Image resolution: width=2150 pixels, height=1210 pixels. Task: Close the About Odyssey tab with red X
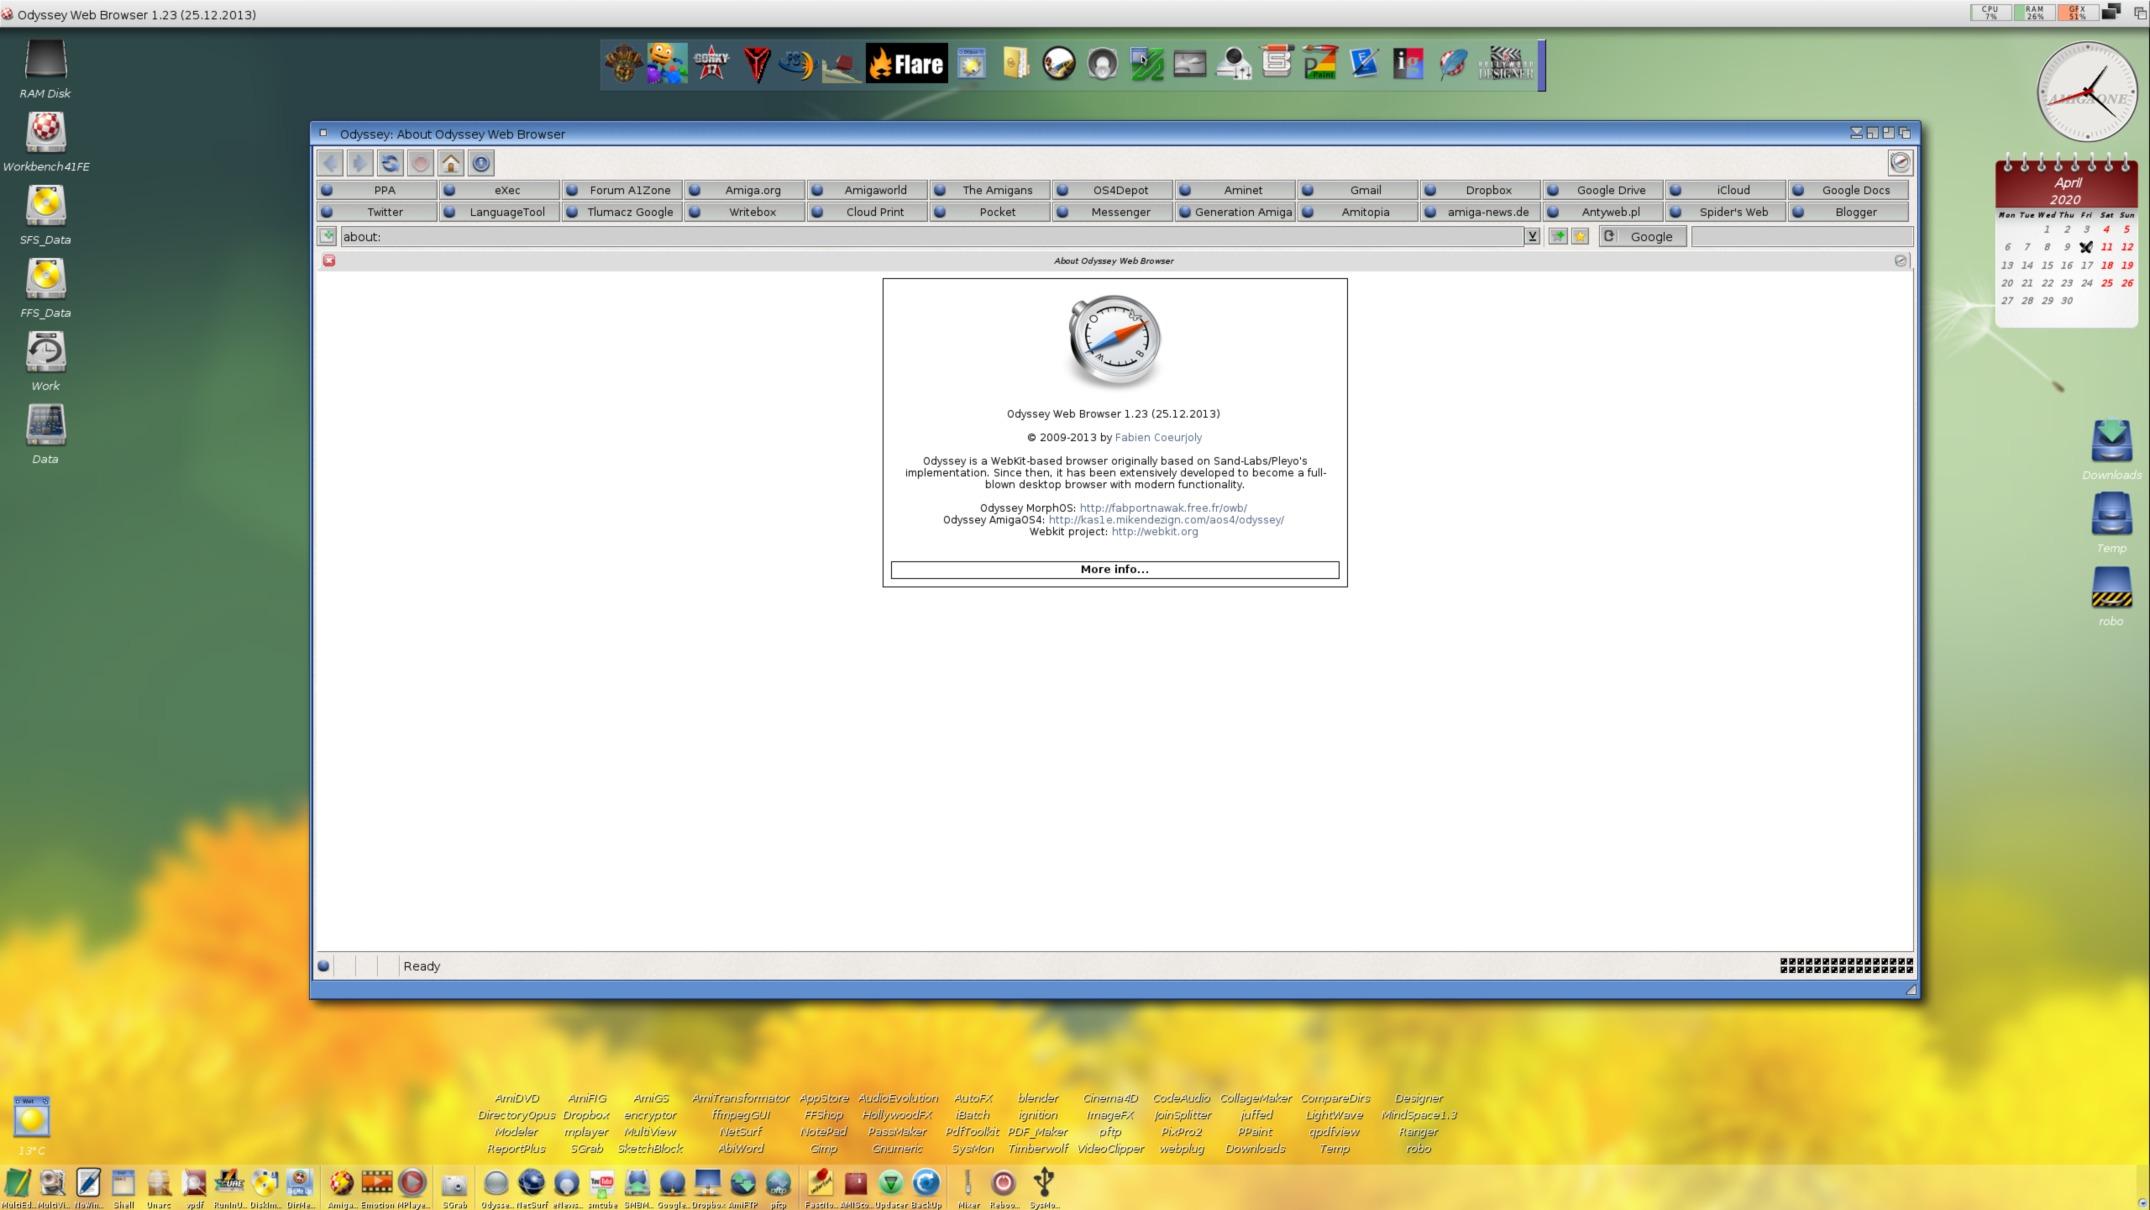(x=329, y=261)
